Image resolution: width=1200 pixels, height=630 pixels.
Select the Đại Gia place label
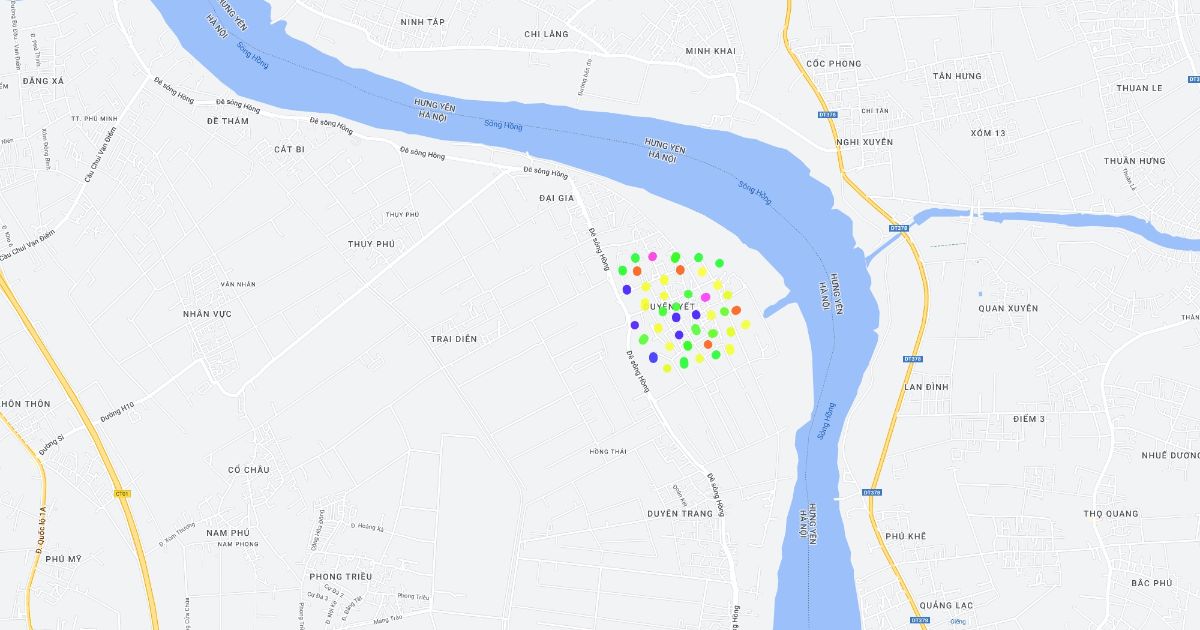(x=556, y=198)
